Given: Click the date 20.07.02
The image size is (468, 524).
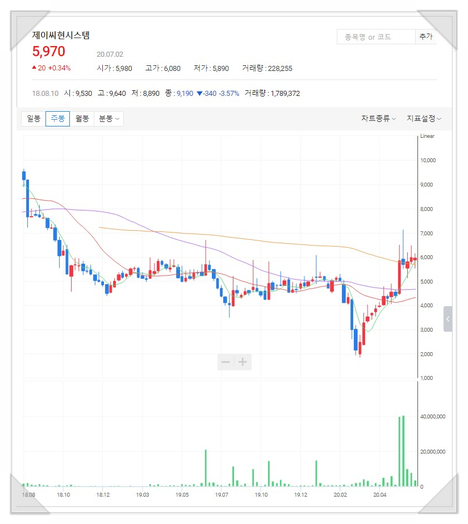Looking at the screenshot, I should (x=110, y=54).
